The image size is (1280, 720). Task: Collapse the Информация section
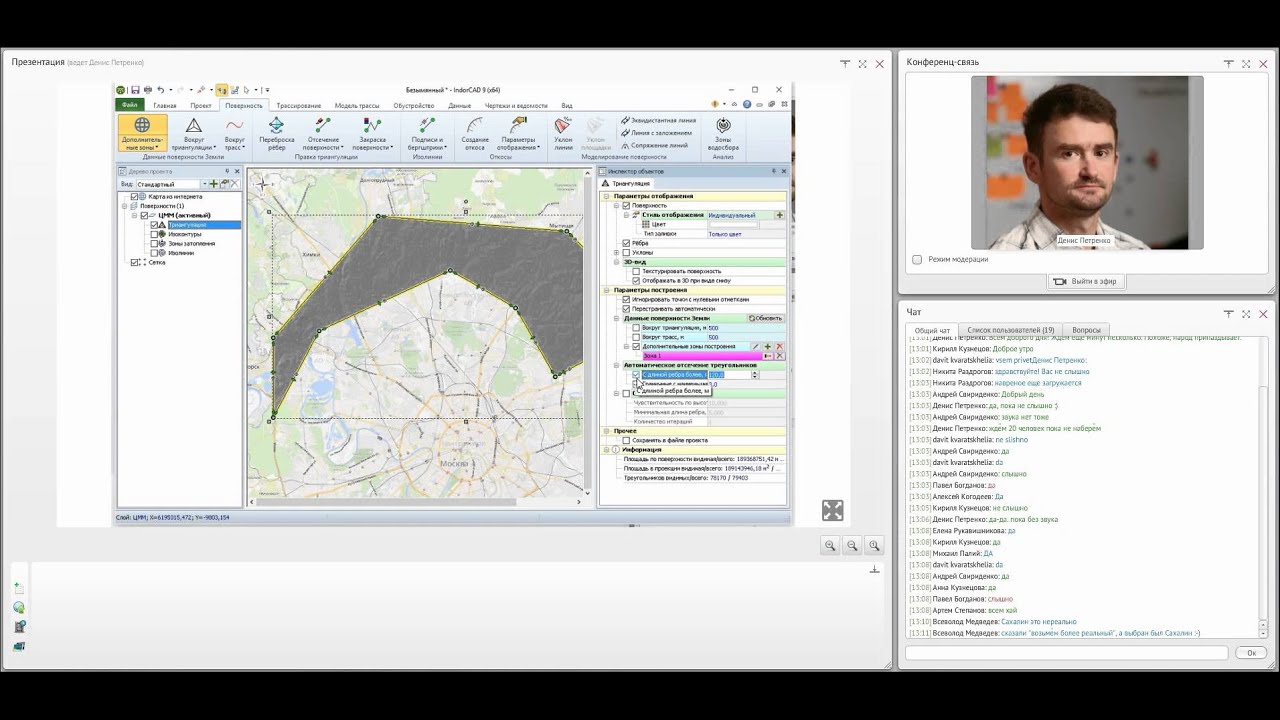pyautogui.click(x=606, y=450)
